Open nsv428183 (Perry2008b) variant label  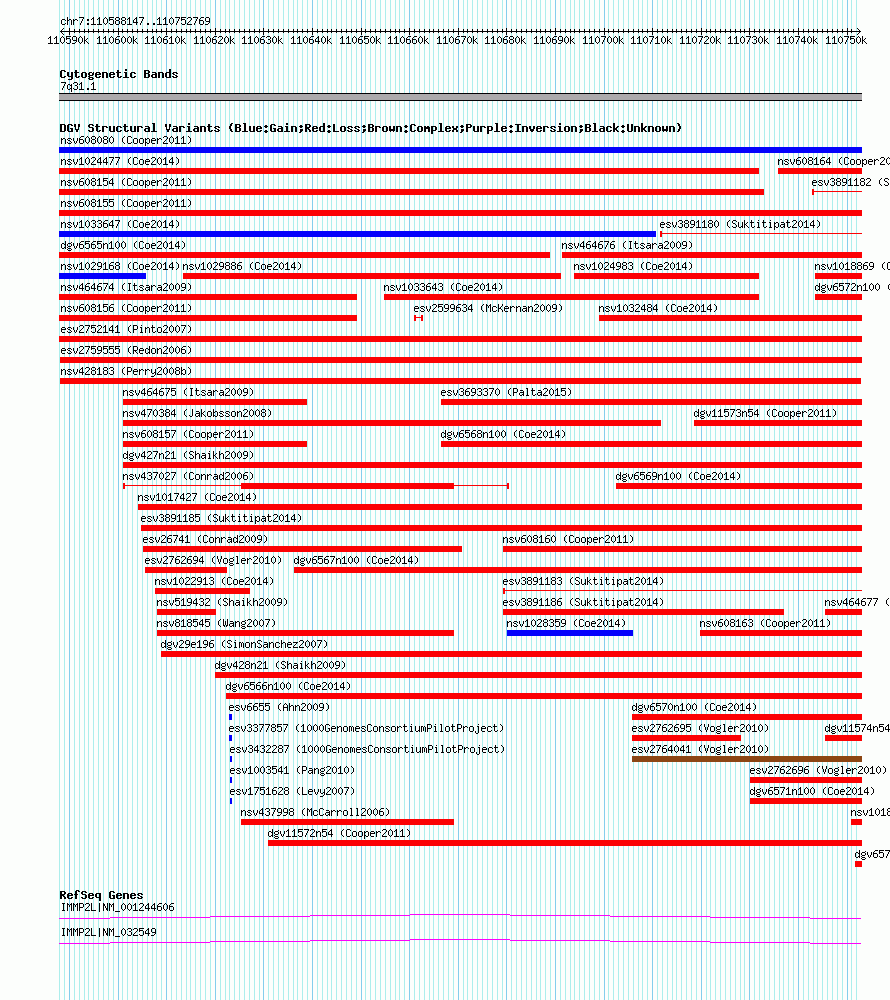coord(126,372)
